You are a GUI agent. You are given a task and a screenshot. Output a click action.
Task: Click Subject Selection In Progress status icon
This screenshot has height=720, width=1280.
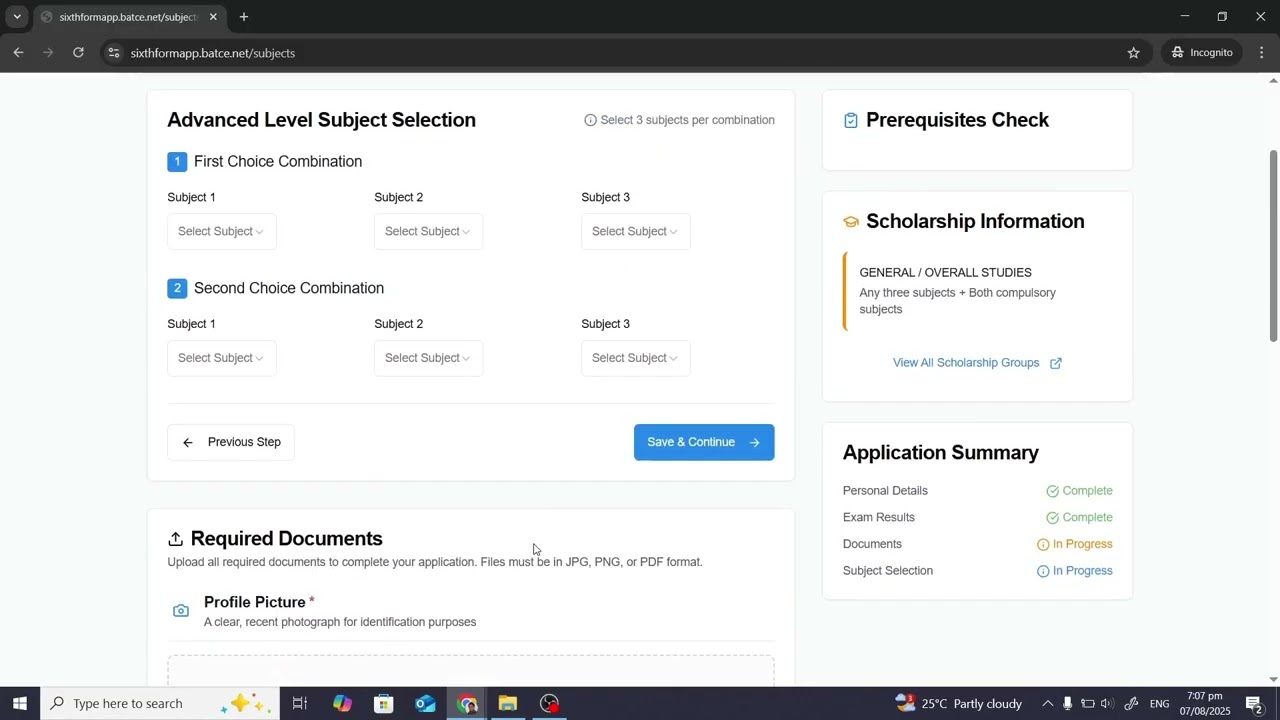tap(1043, 571)
